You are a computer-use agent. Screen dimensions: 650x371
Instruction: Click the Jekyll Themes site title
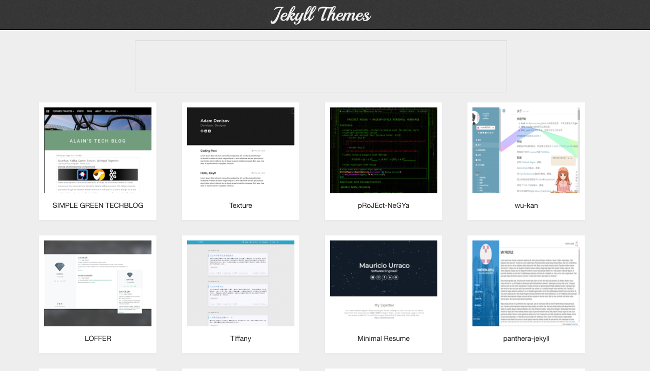(320, 15)
